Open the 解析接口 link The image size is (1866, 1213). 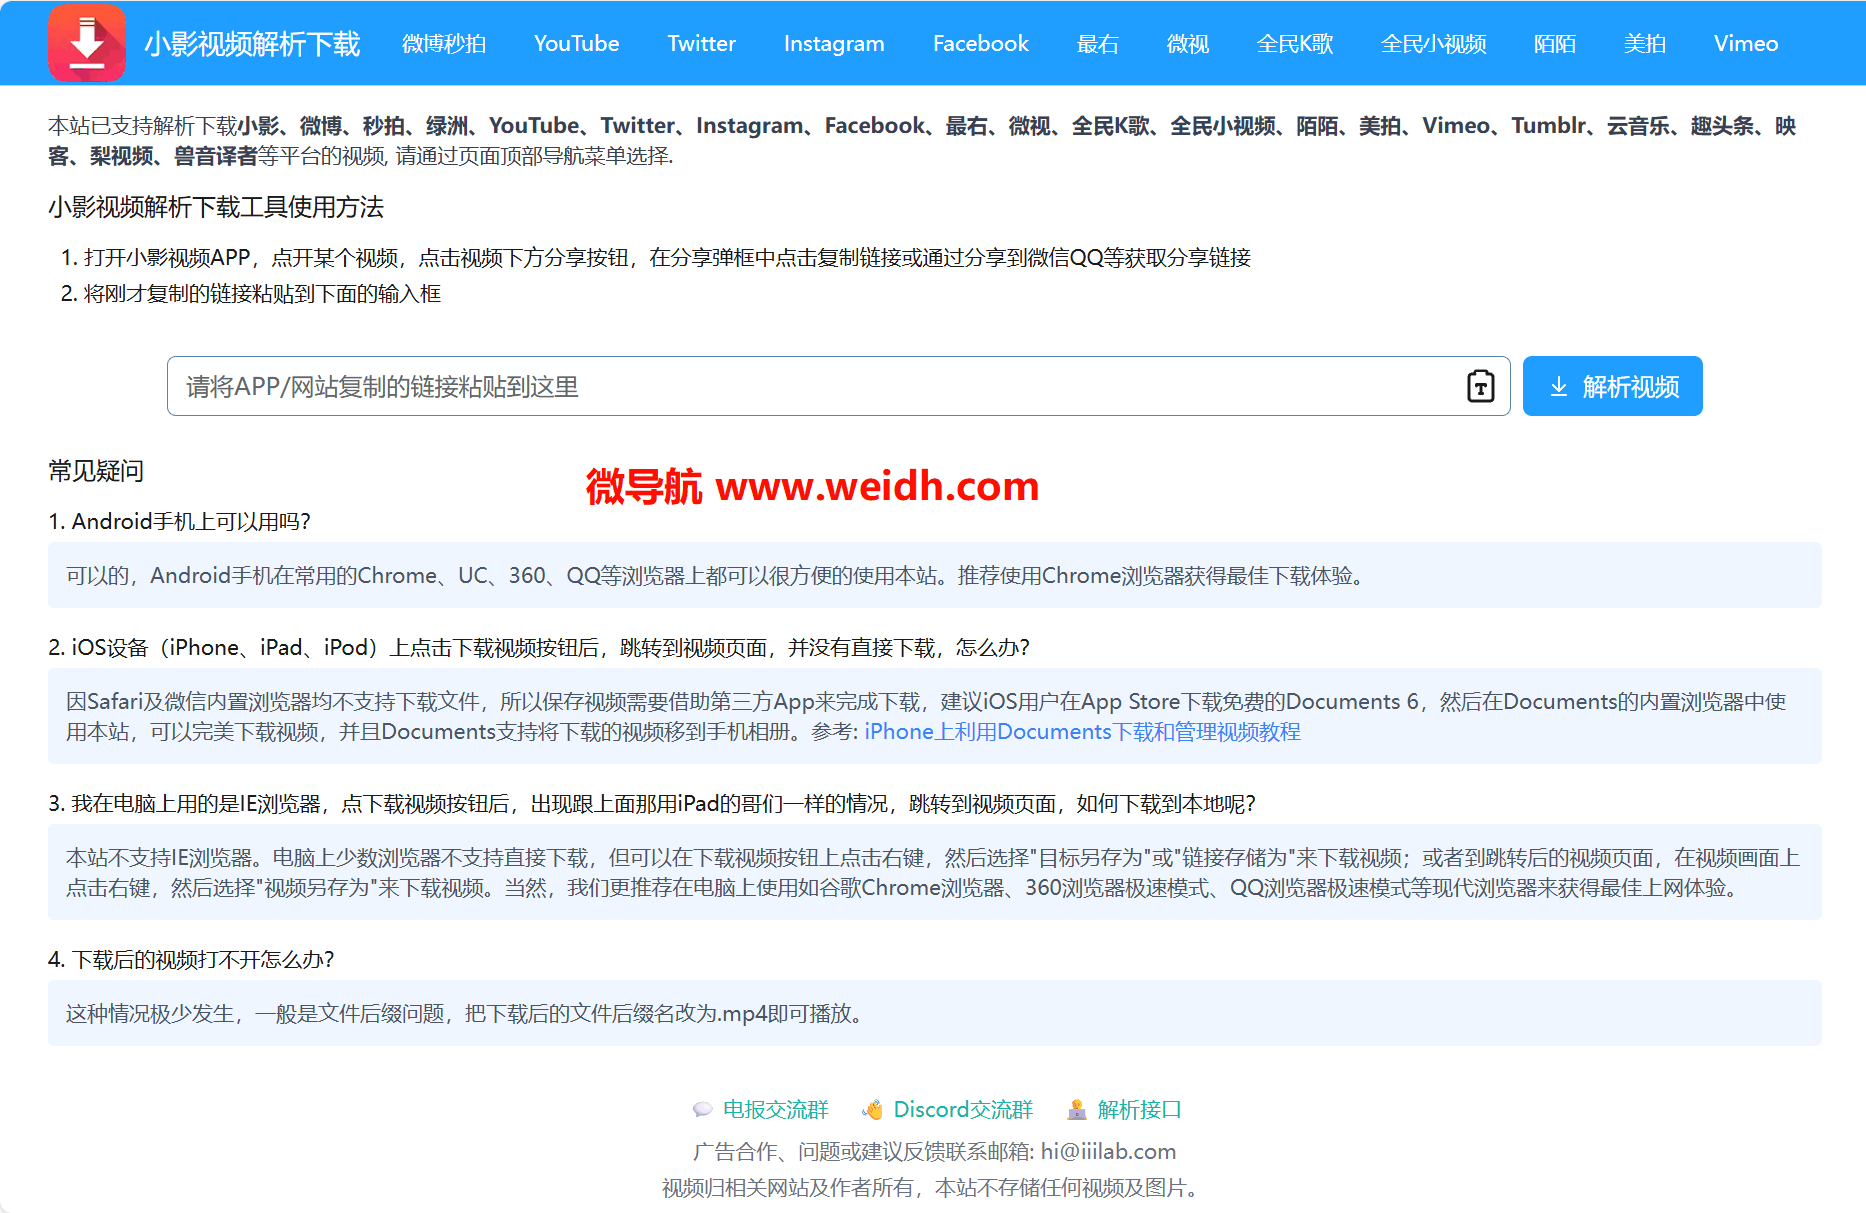(1139, 1110)
